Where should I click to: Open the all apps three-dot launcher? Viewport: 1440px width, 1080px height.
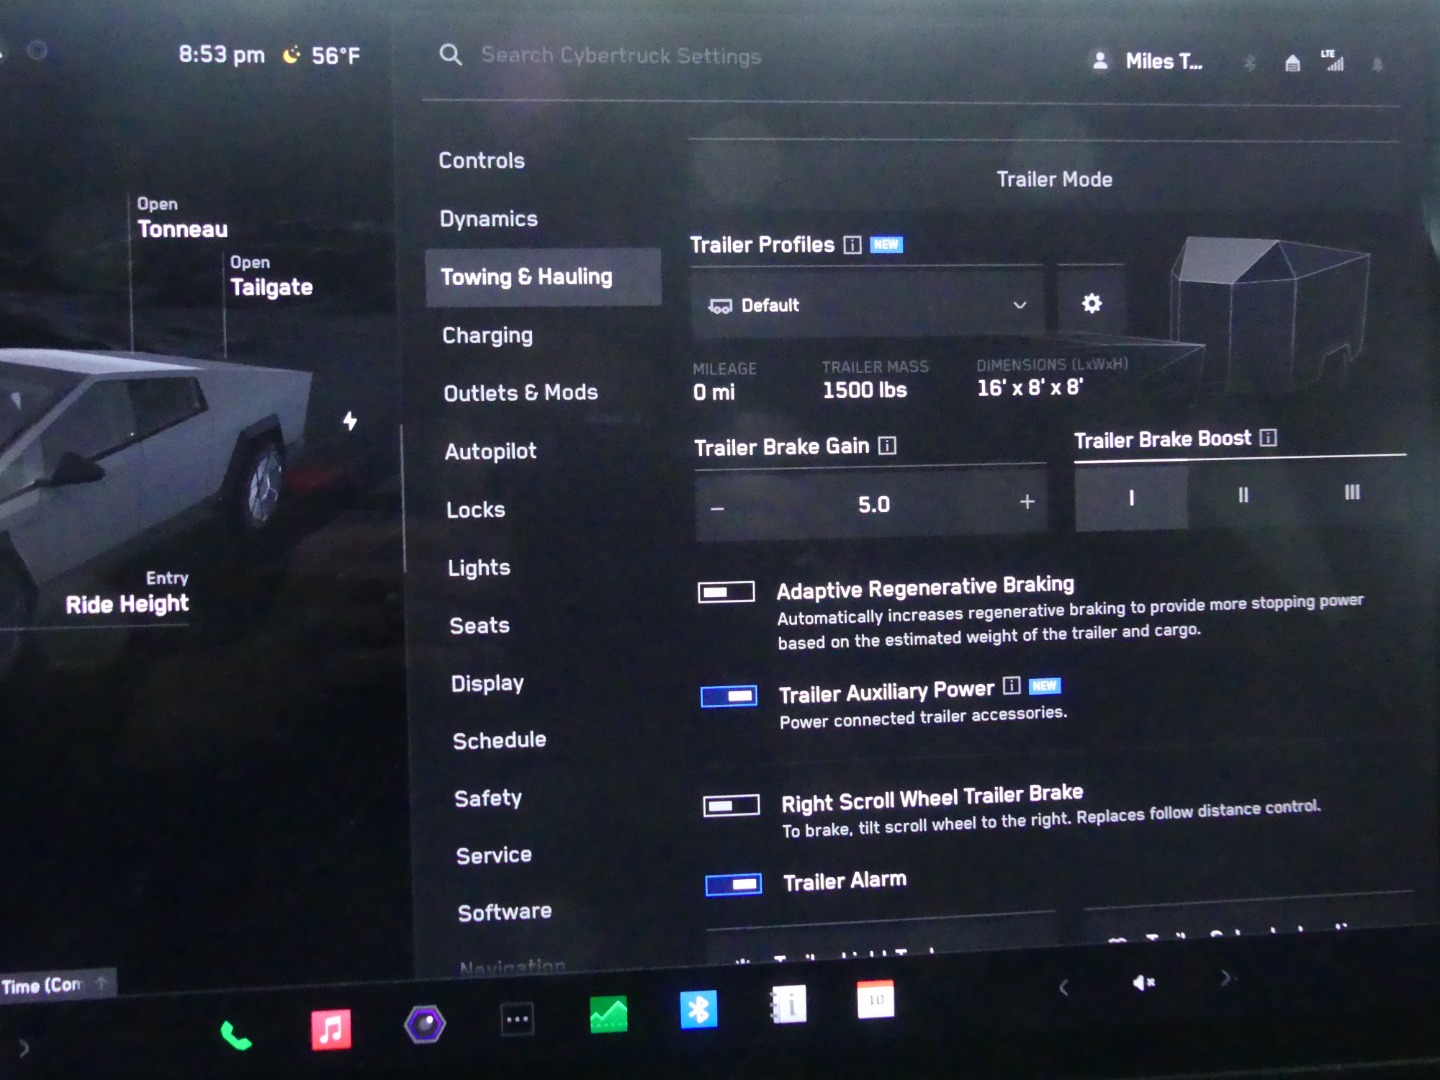click(x=517, y=1020)
